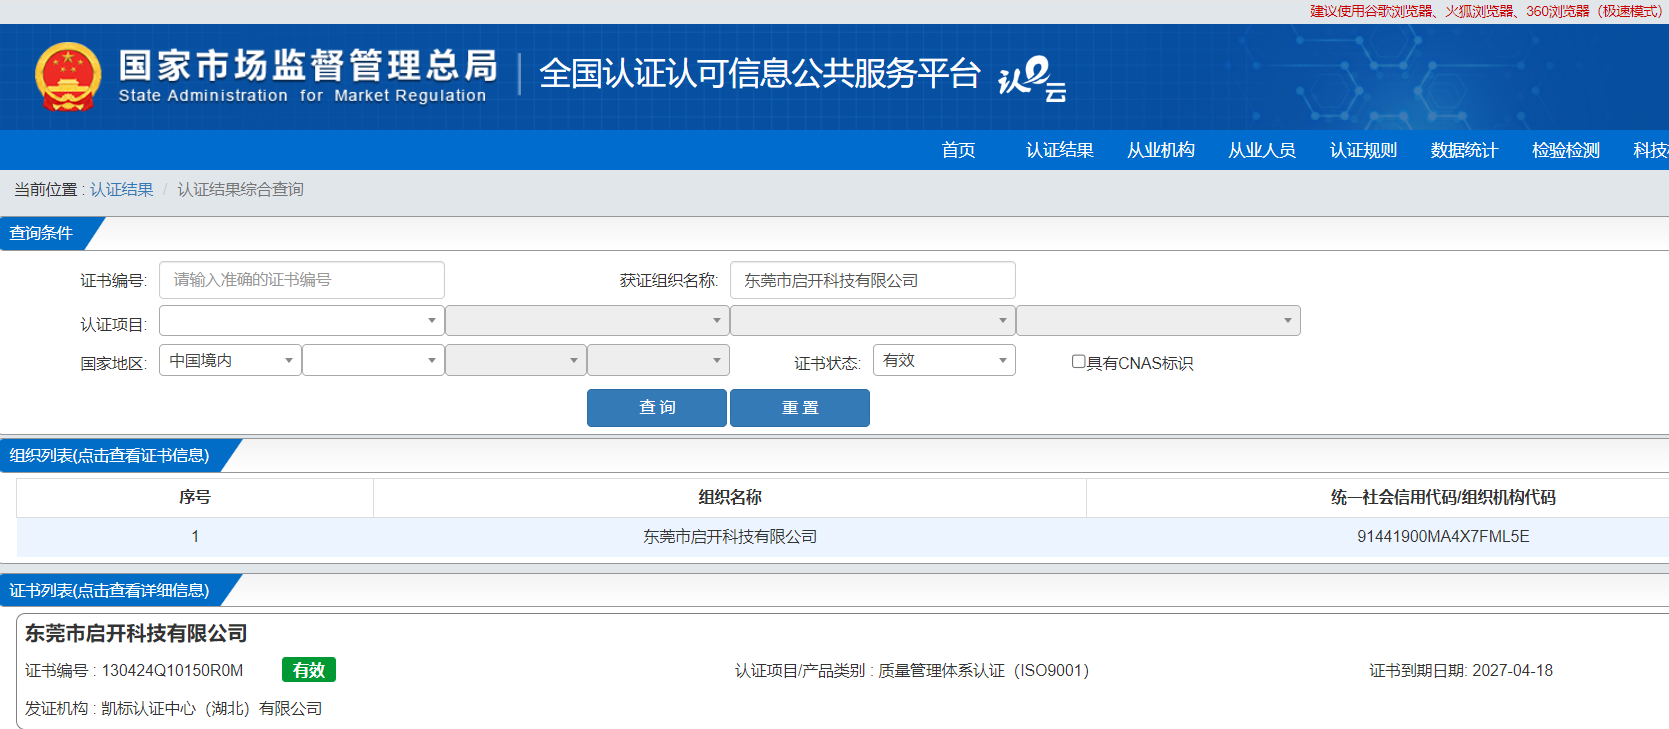
Task: Open 从业机构 navigation menu
Action: (1161, 150)
